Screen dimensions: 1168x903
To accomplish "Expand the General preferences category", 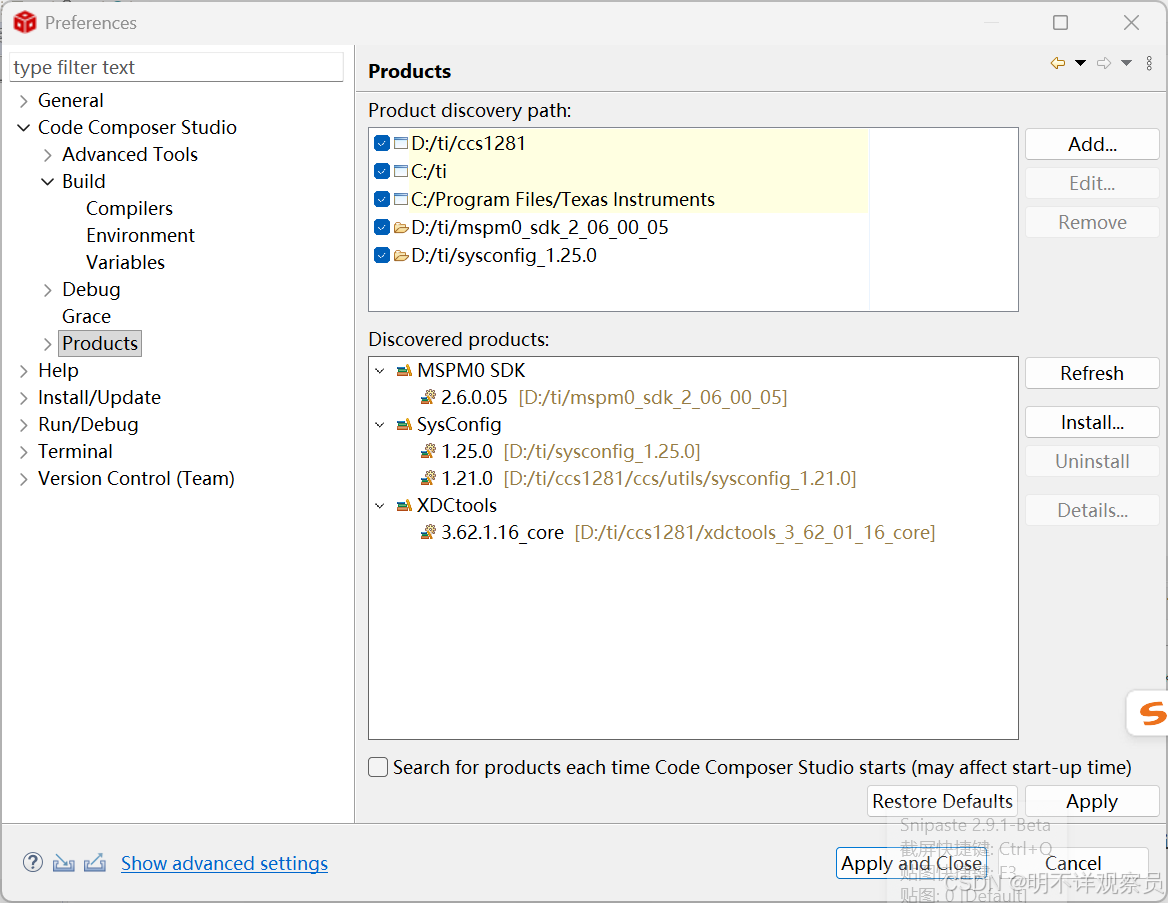I will [24, 101].
